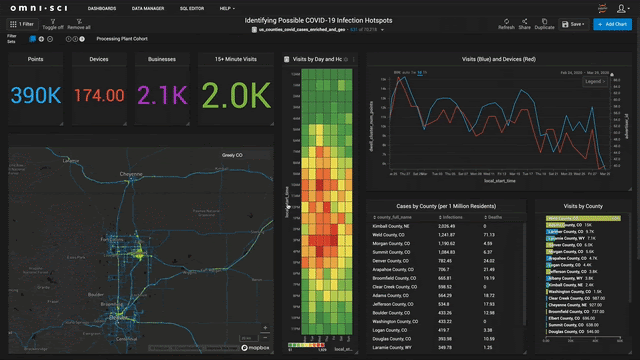This screenshot has width=640, height=360.
Task: Click the Mapbox logo link
Action: pos(256,348)
